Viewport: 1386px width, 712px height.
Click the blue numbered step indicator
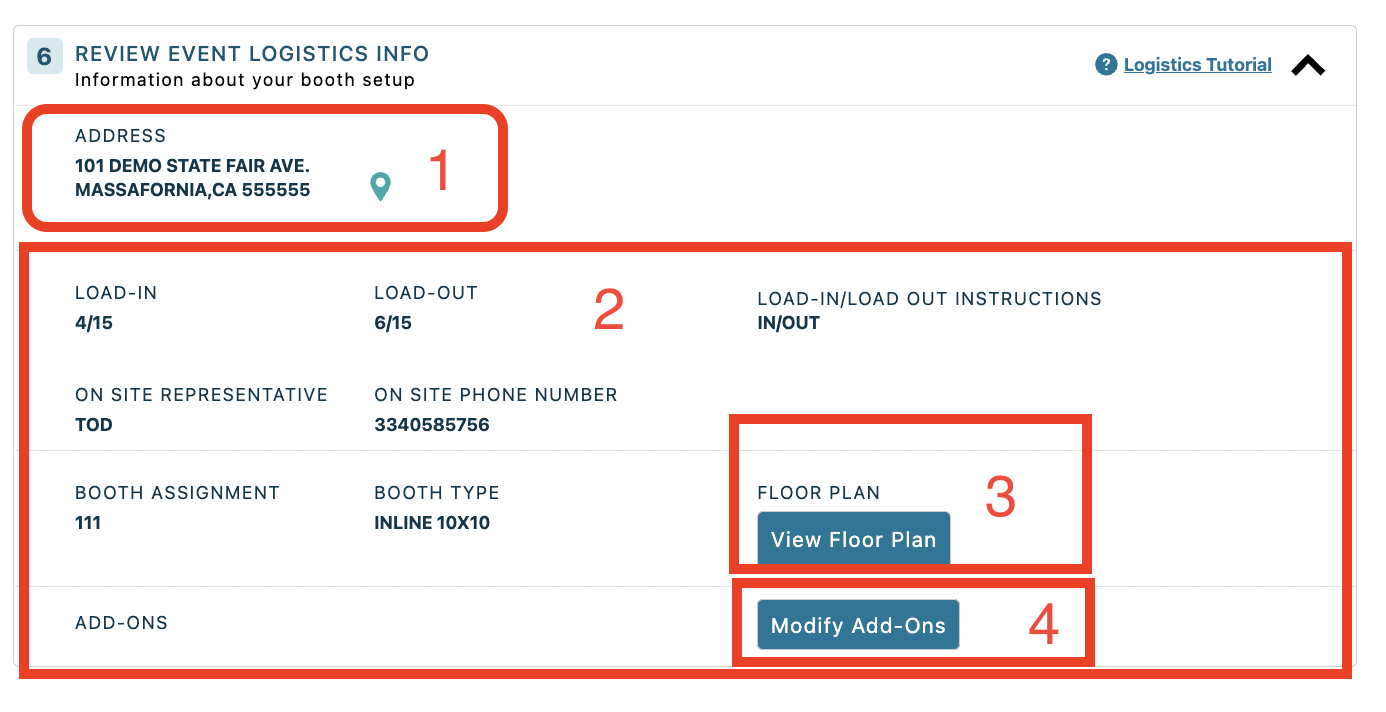click(x=44, y=57)
